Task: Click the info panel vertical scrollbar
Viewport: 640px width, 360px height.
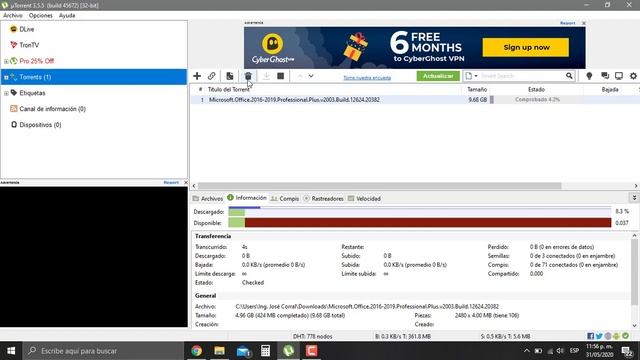Action: coord(634,271)
